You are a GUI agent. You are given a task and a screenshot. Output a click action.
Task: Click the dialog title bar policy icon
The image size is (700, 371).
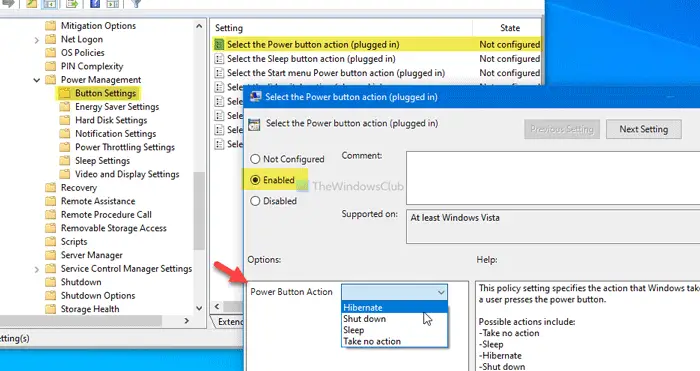[255, 97]
